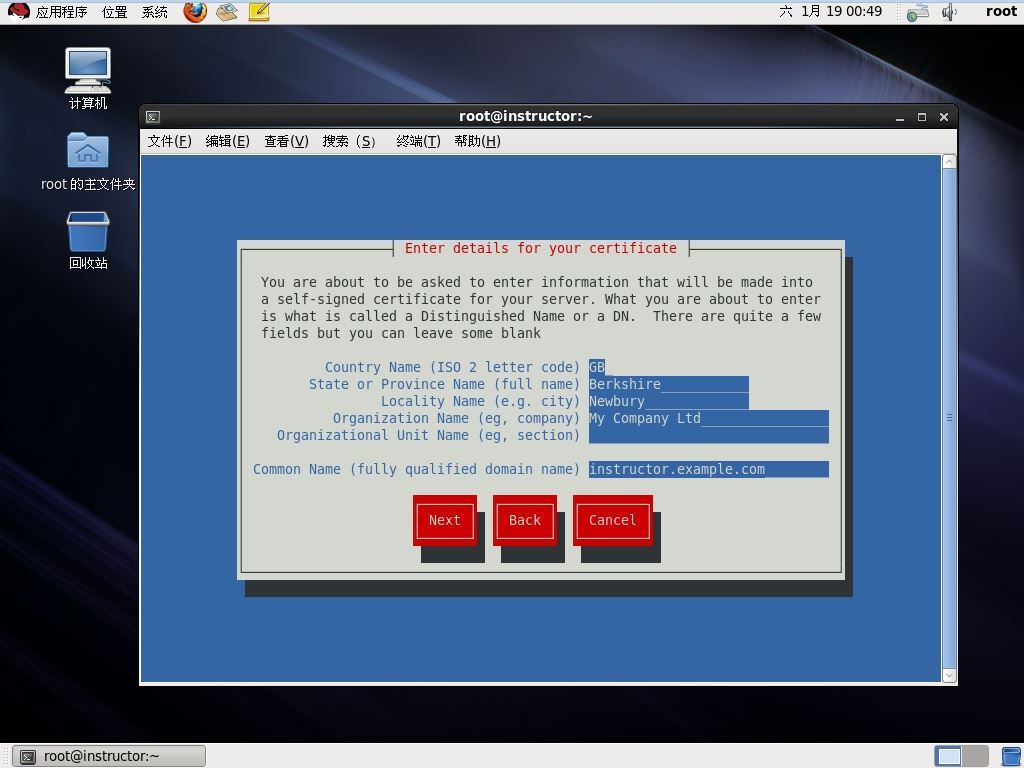This screenshot has height=768, width=1024.
Task: Open the 应用程序 menu
Action: [61, 12]
